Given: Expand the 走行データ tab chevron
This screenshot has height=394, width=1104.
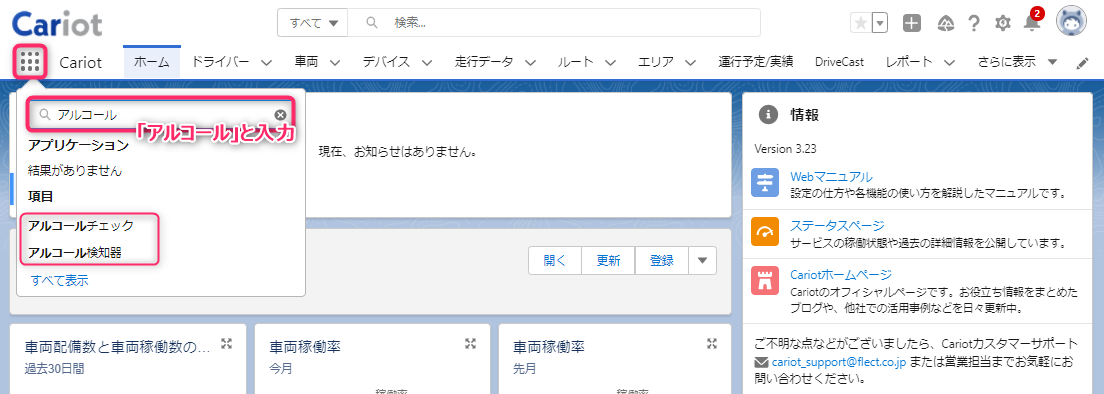Looking at the screenshot, I should (x=529, y=63).
